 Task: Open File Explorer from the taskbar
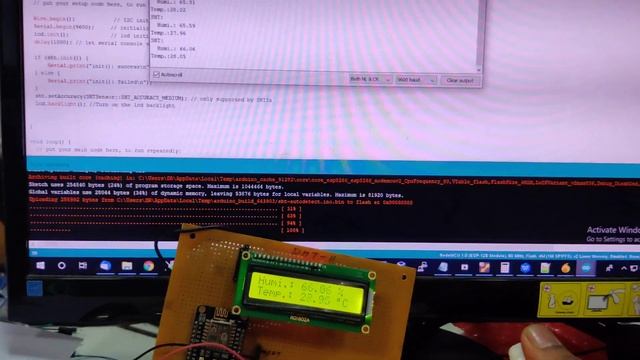[127, 266]
